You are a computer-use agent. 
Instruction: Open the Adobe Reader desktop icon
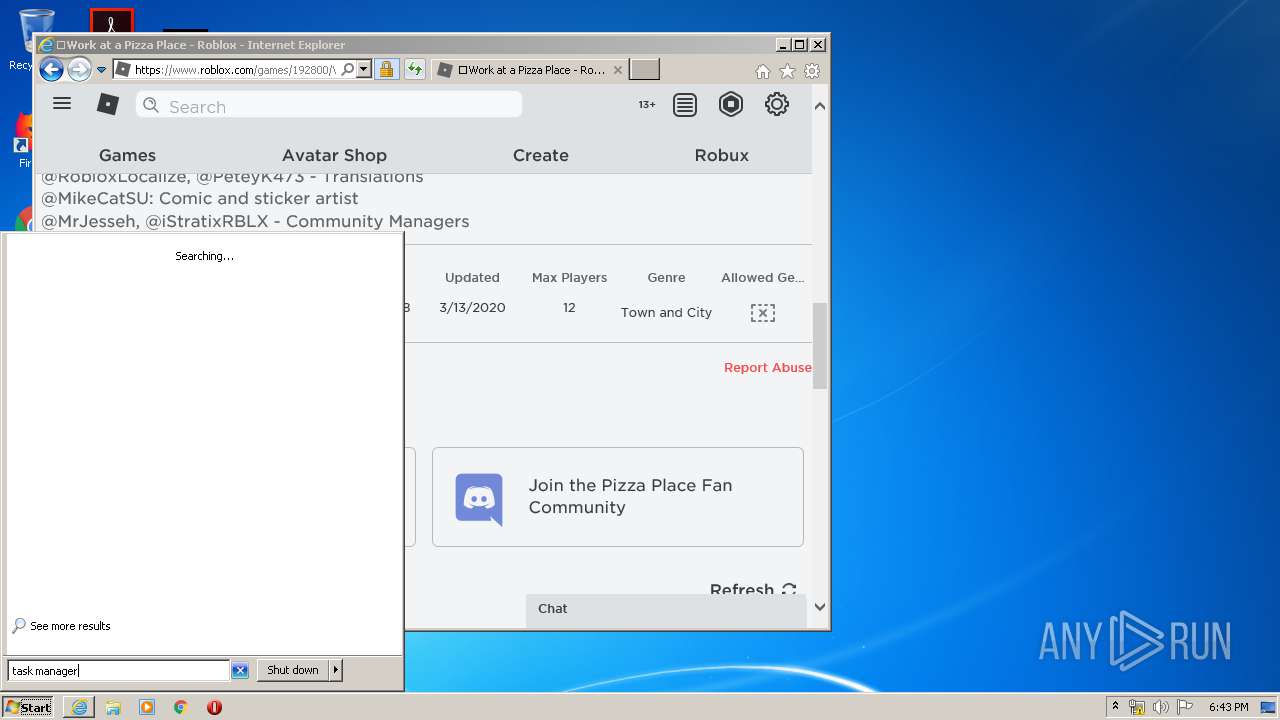[111, 21]
